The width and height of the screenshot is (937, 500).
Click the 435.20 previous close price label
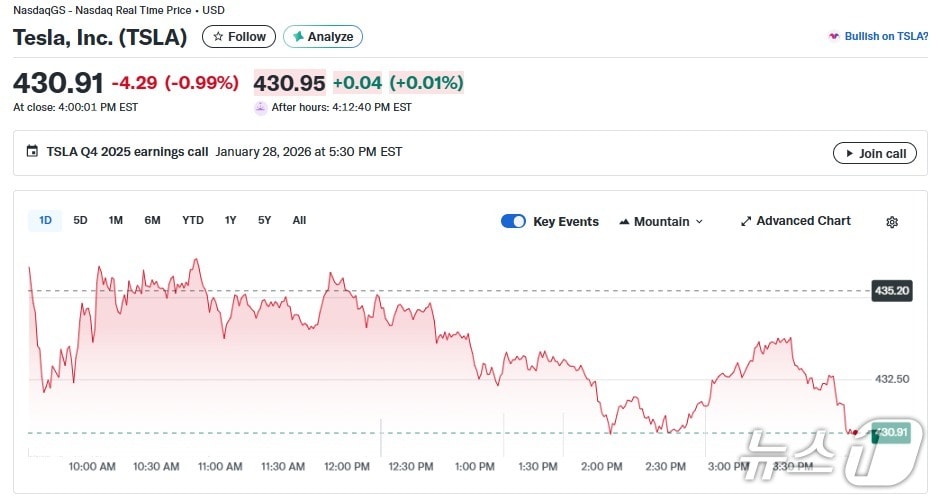891,291
